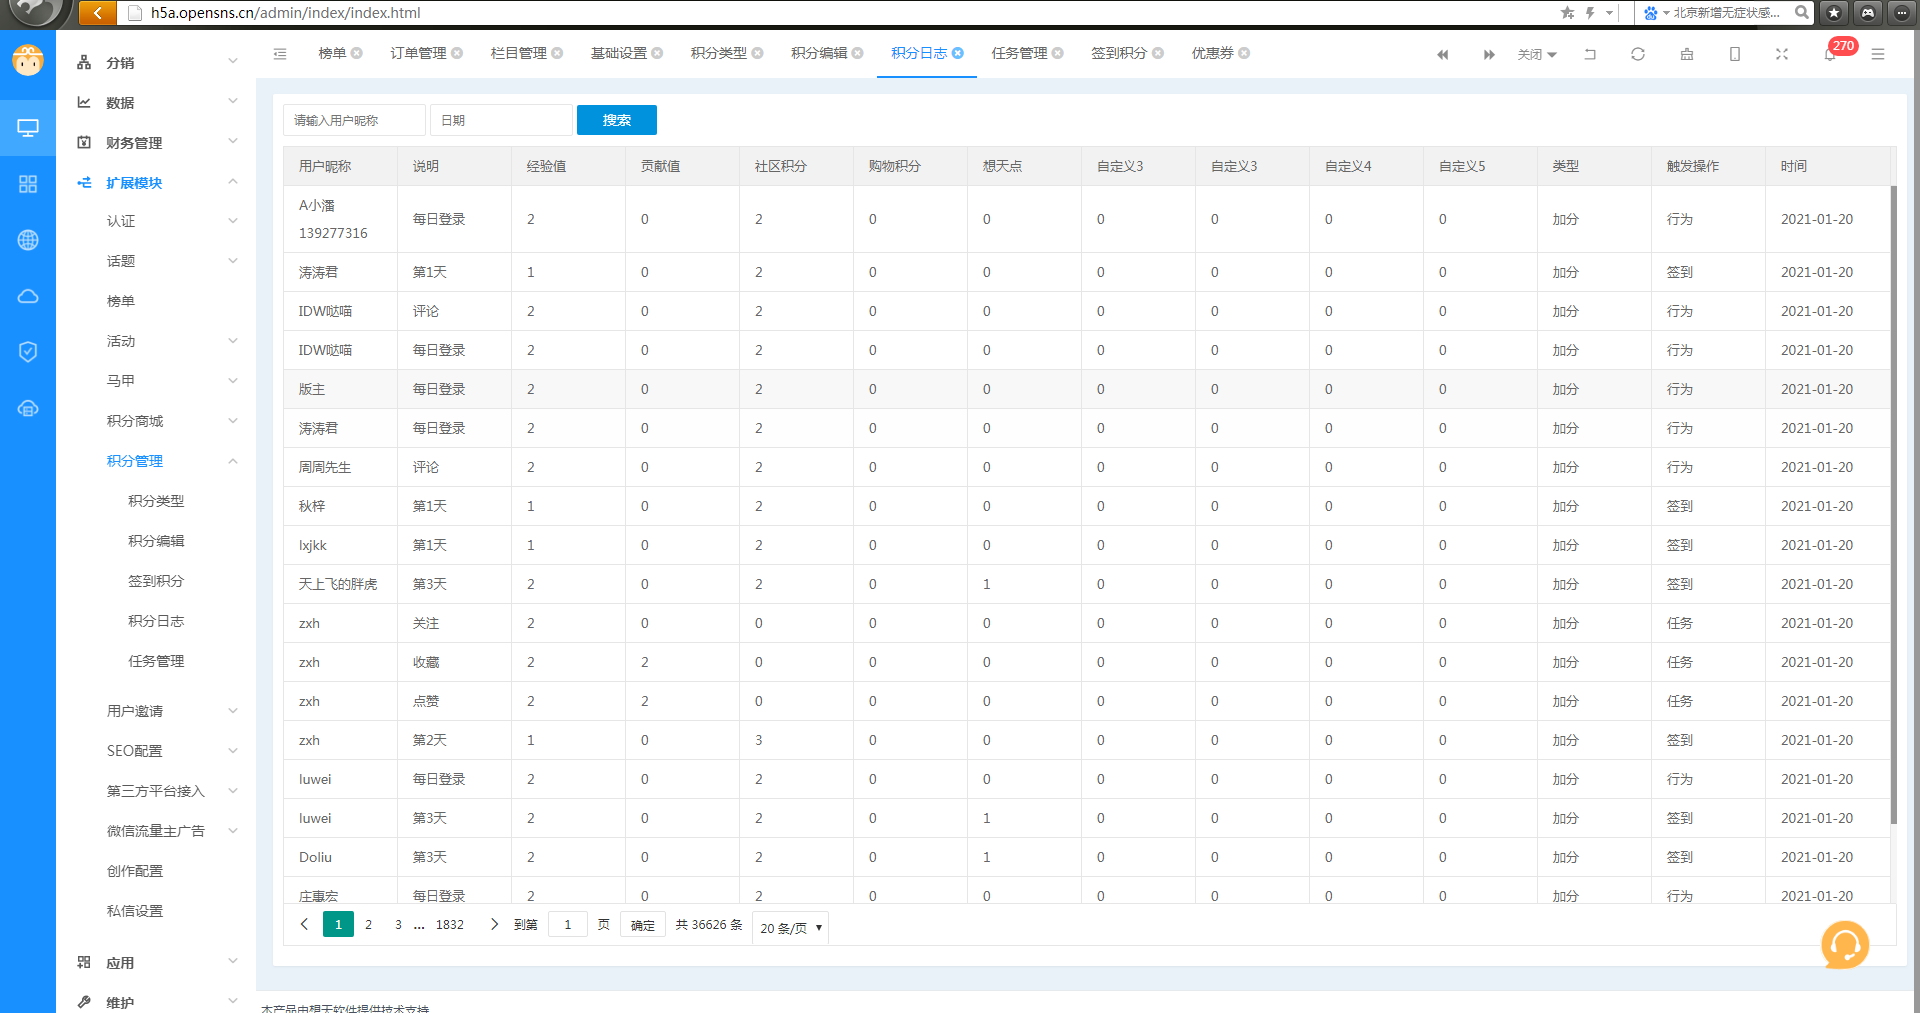This screenshot has height=1013, width=1920.
Task: Click the back-to-page icon next to 关闭
Action: tap(1590, 54)
